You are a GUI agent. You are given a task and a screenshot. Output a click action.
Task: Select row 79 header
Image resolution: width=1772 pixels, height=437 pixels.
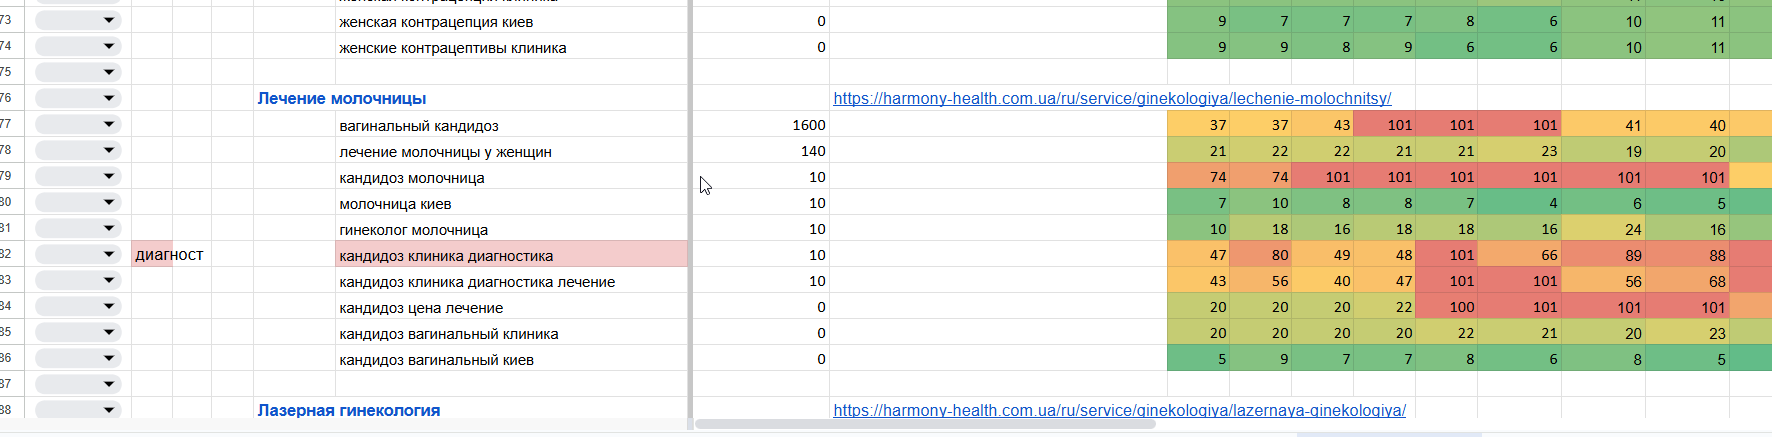pos(12,176)
